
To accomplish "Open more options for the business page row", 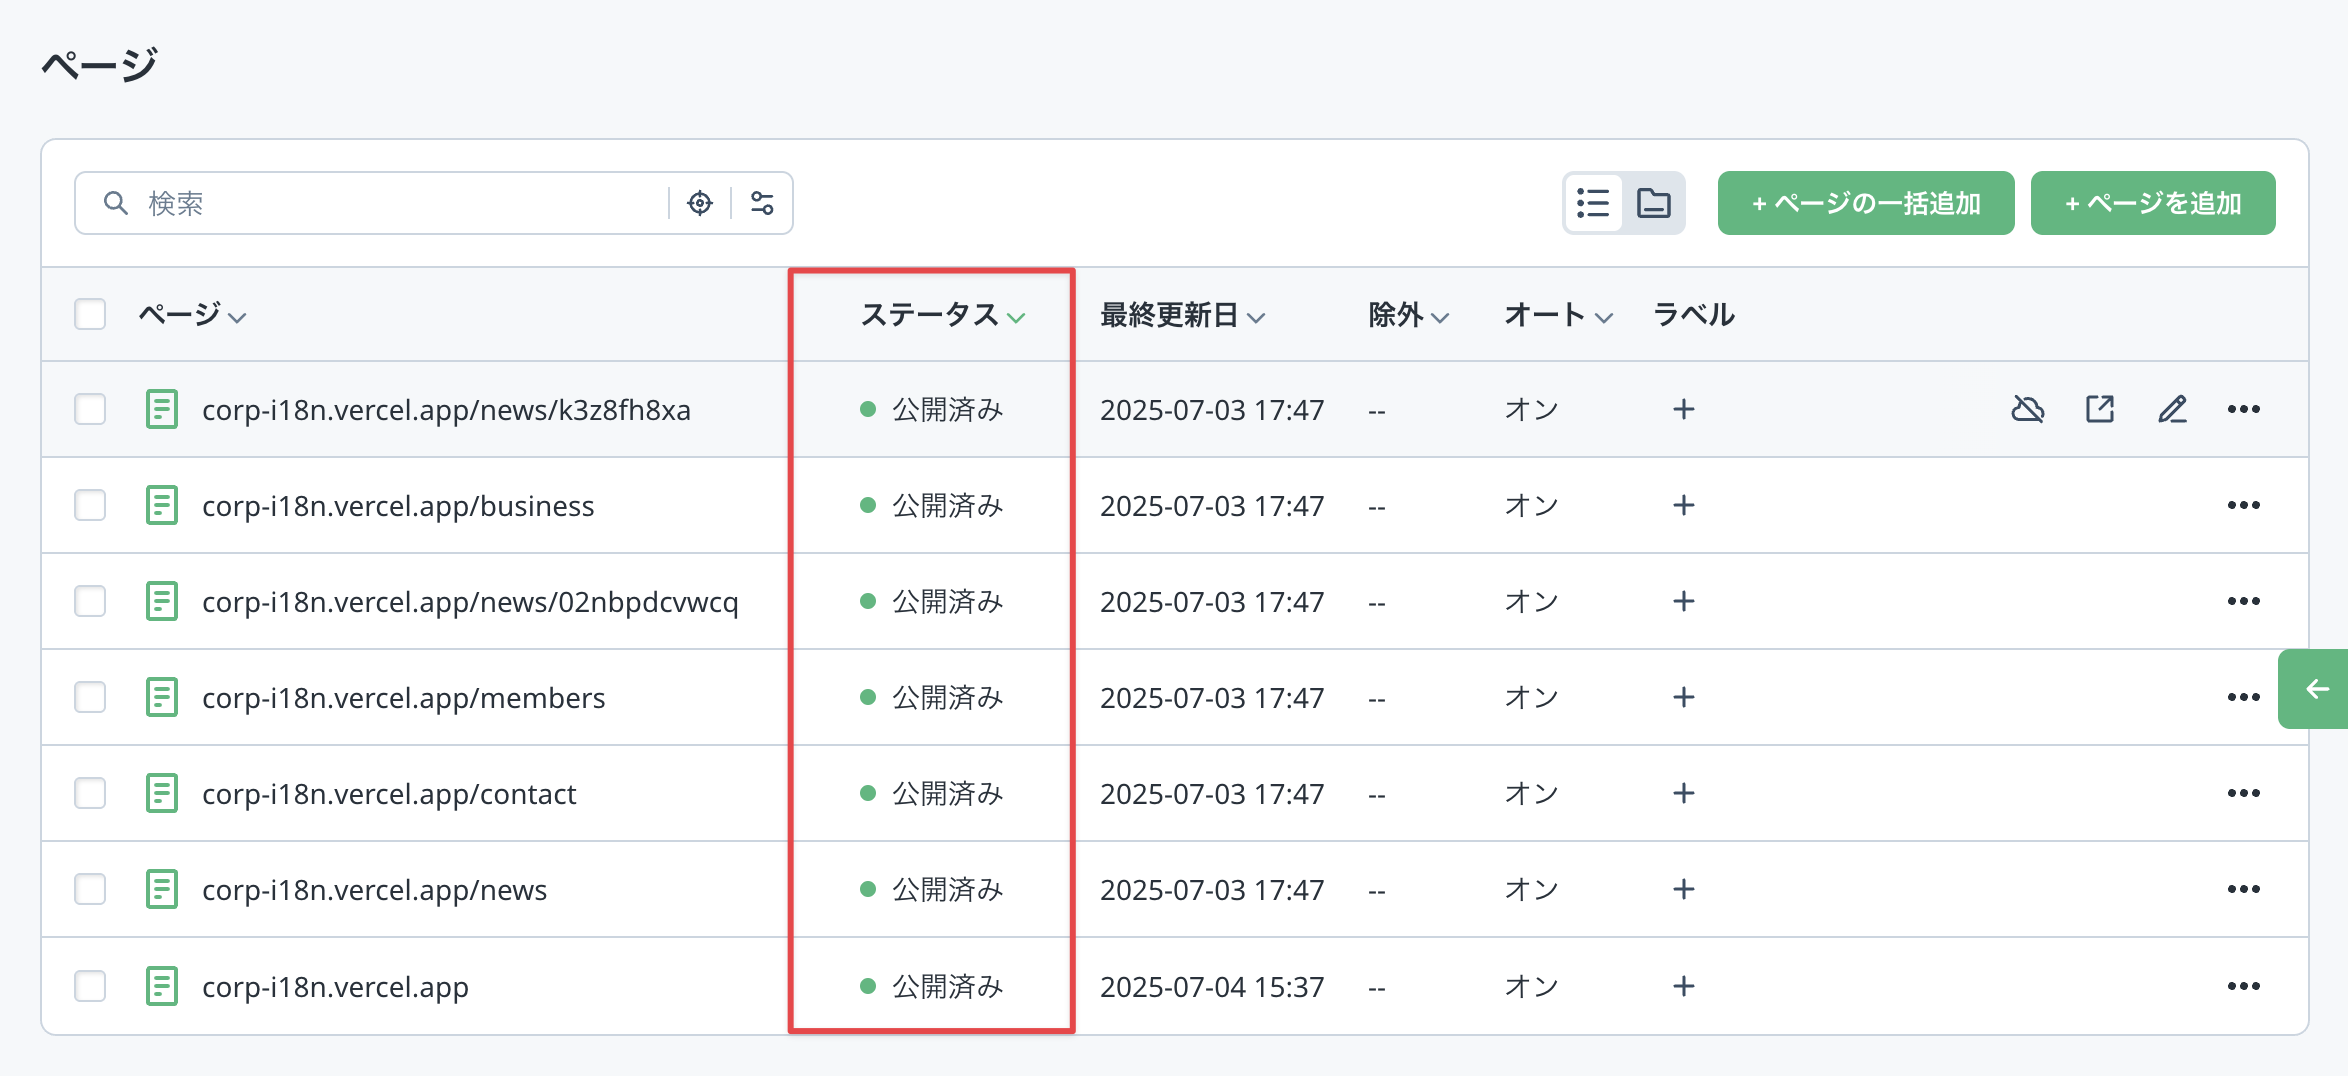I will pyautogui.click(x=2243, y=505).
